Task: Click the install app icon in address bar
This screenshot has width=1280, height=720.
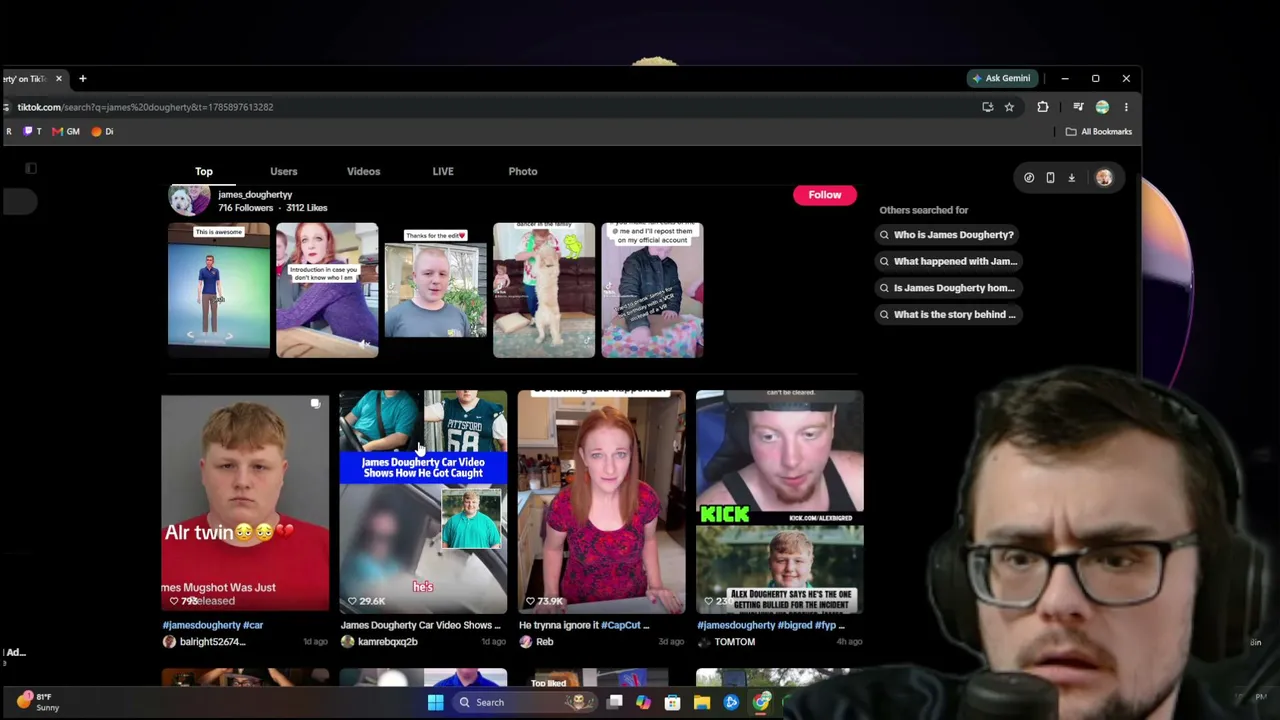Action: click(x=988, y=107)
